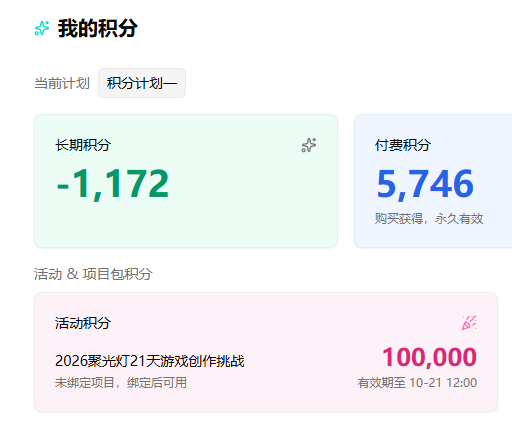Open the 积分计划一 plan badge
Image resolution: width=512 pixels, height=426 pixels.
click(142, 83)
